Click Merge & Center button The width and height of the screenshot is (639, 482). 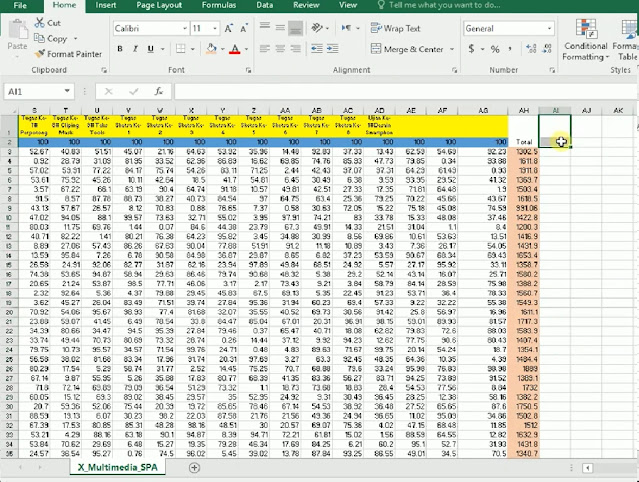tap(407, 49)
